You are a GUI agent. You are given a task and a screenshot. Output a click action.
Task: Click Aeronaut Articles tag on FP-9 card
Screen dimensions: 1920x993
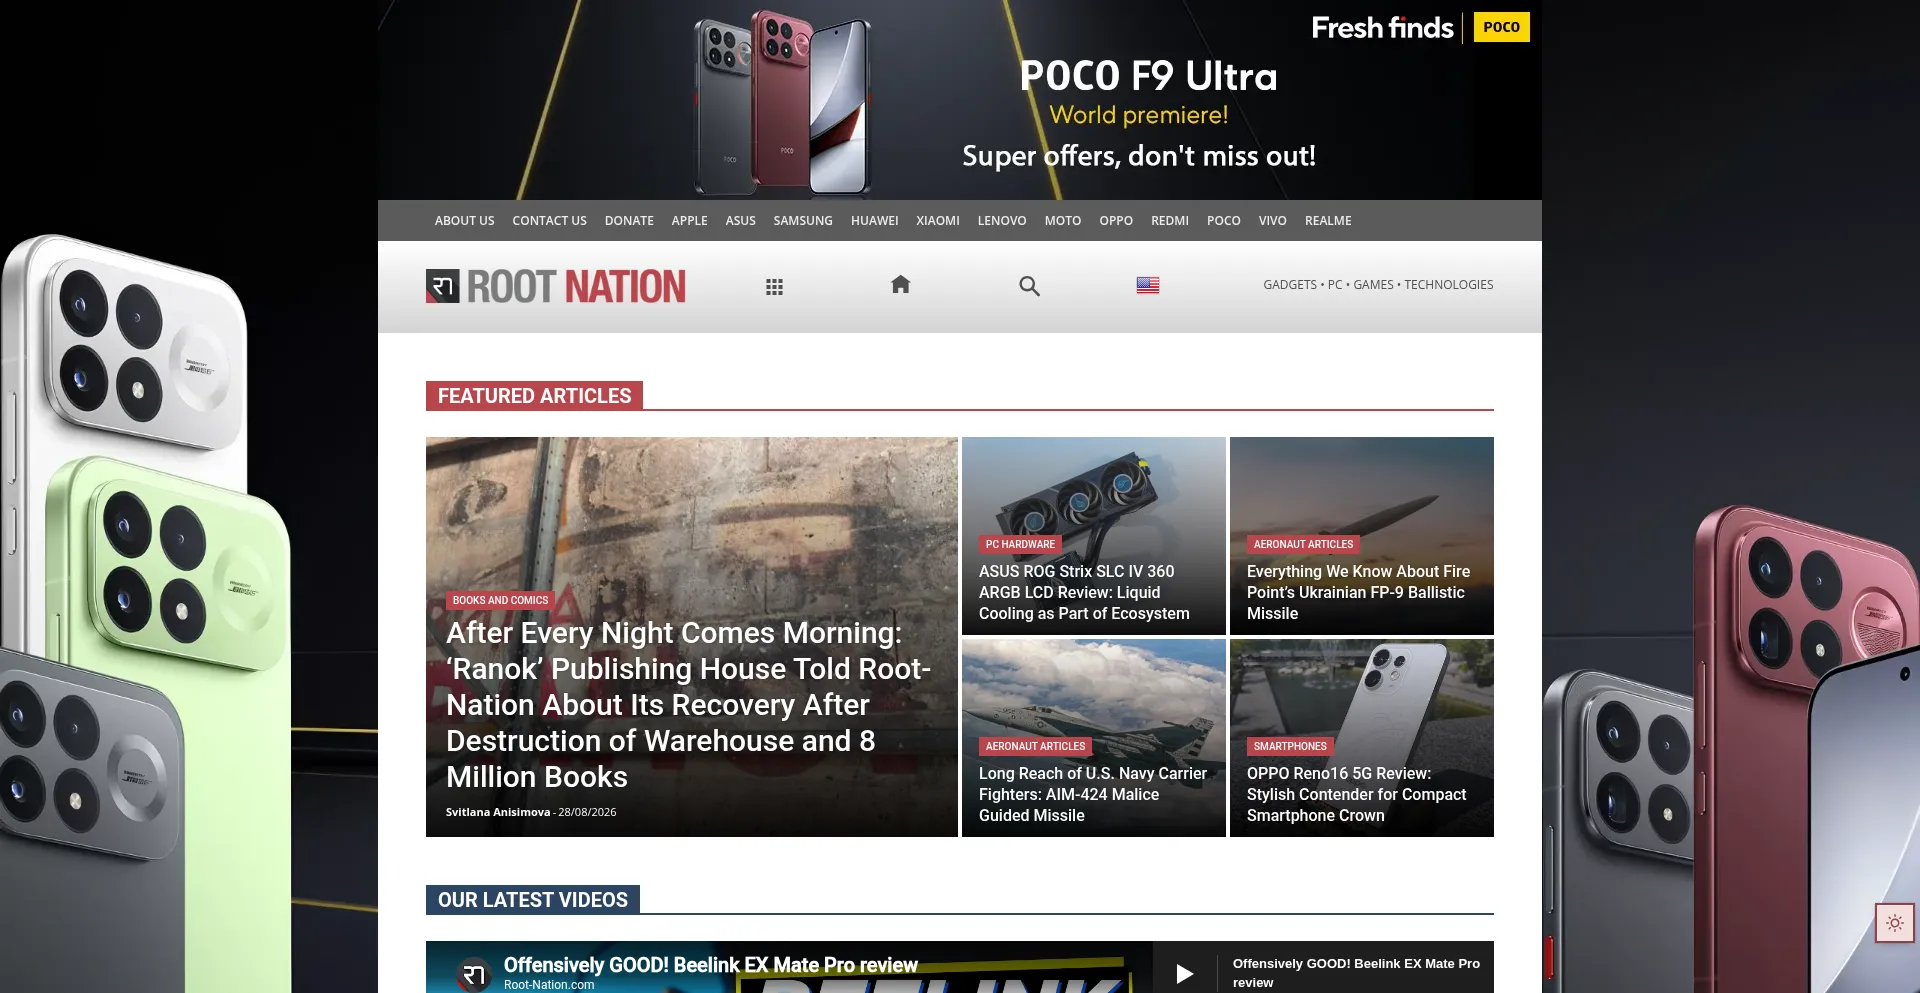point(1303,544)
